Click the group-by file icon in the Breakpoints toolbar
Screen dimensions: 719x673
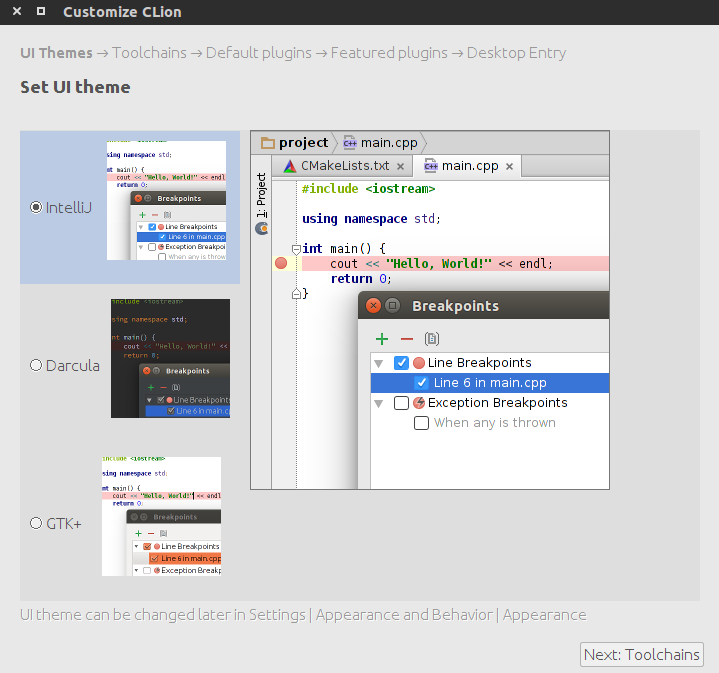[431, 339]
